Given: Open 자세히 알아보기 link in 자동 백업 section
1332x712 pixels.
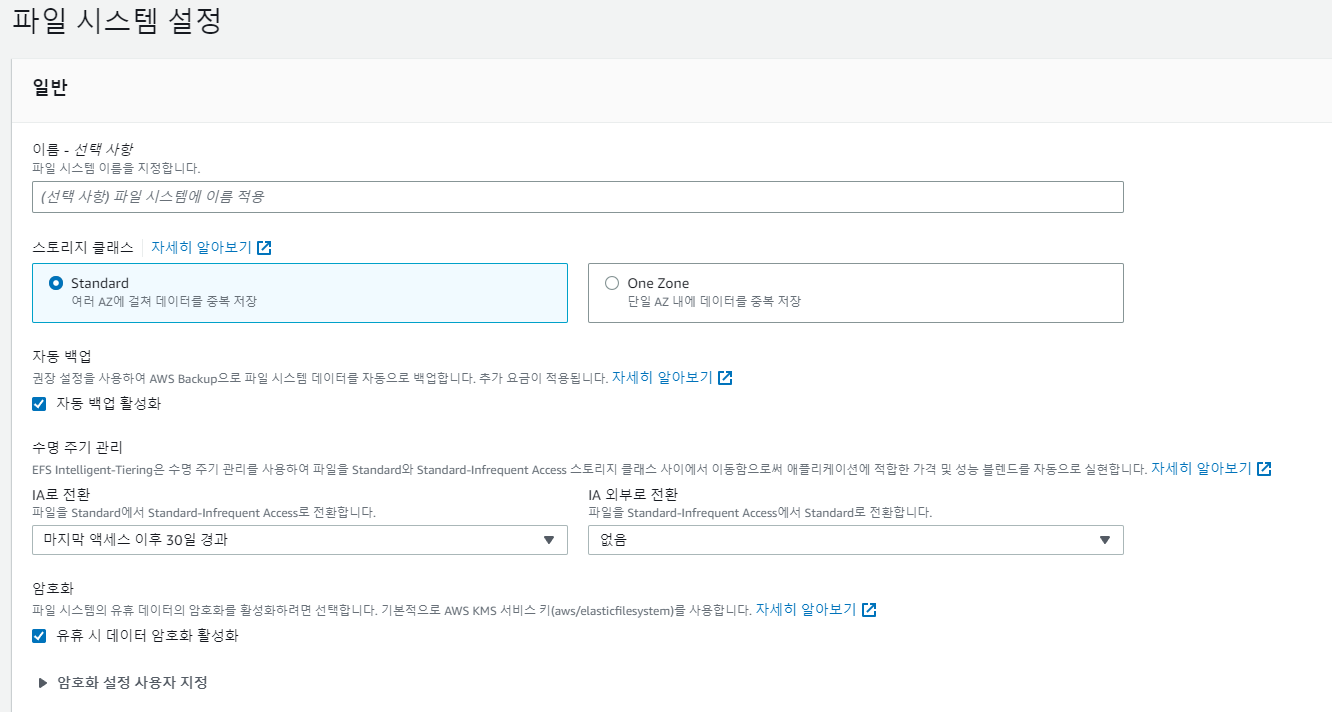Looking at the screenshot, I should pyautogui.click(x=662, y=378).
